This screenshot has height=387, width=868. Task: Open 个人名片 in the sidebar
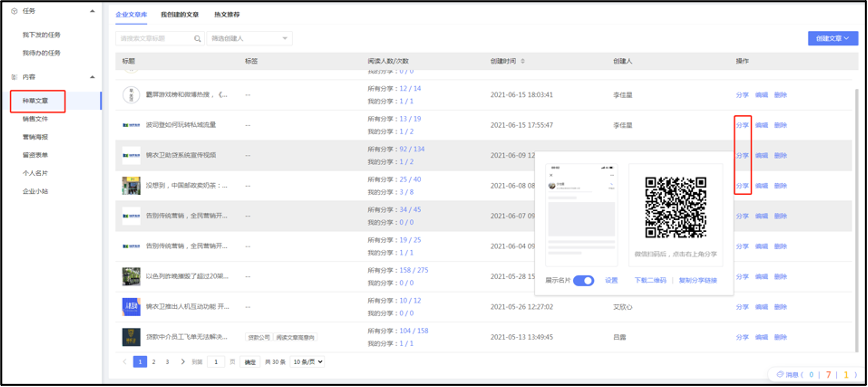(x=35, y=173)
